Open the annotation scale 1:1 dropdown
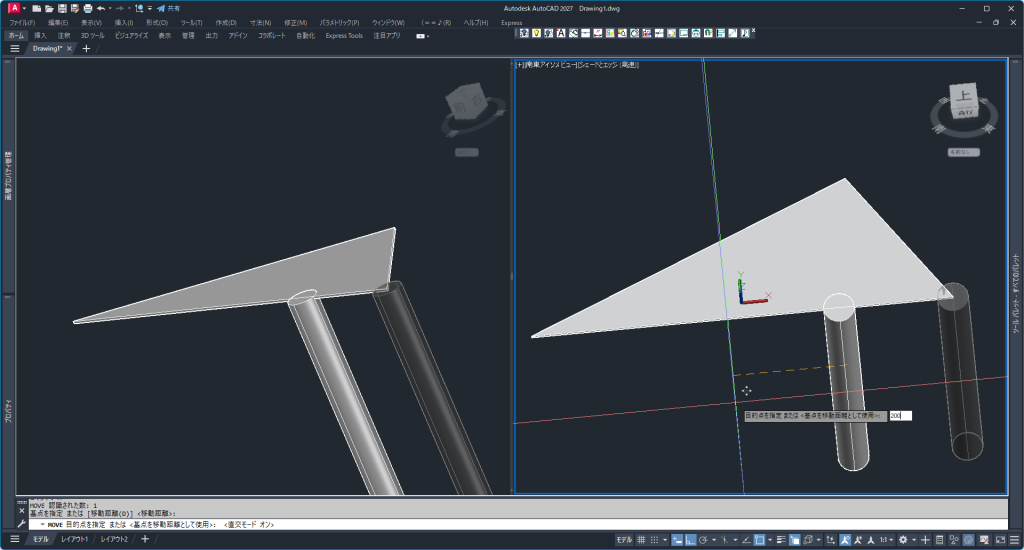 point(884,540)
